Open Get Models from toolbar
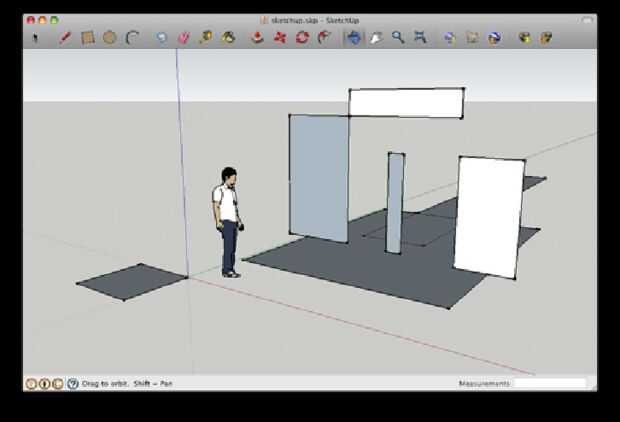620x422 pixels. pyautogui.click(x=524, y=38)
